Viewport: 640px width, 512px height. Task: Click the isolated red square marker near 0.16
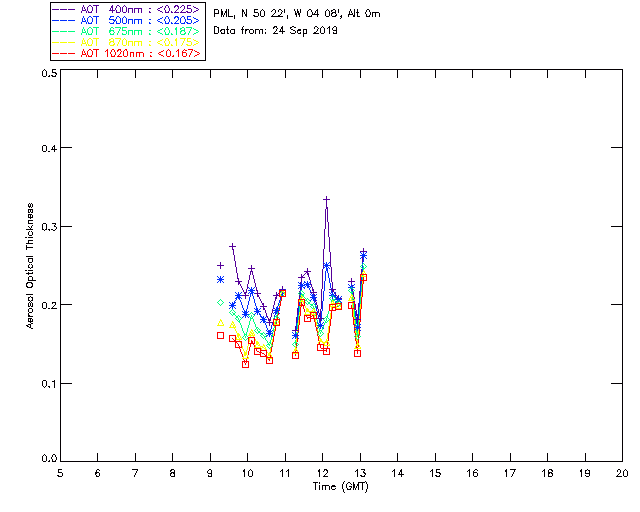[220, 336]
